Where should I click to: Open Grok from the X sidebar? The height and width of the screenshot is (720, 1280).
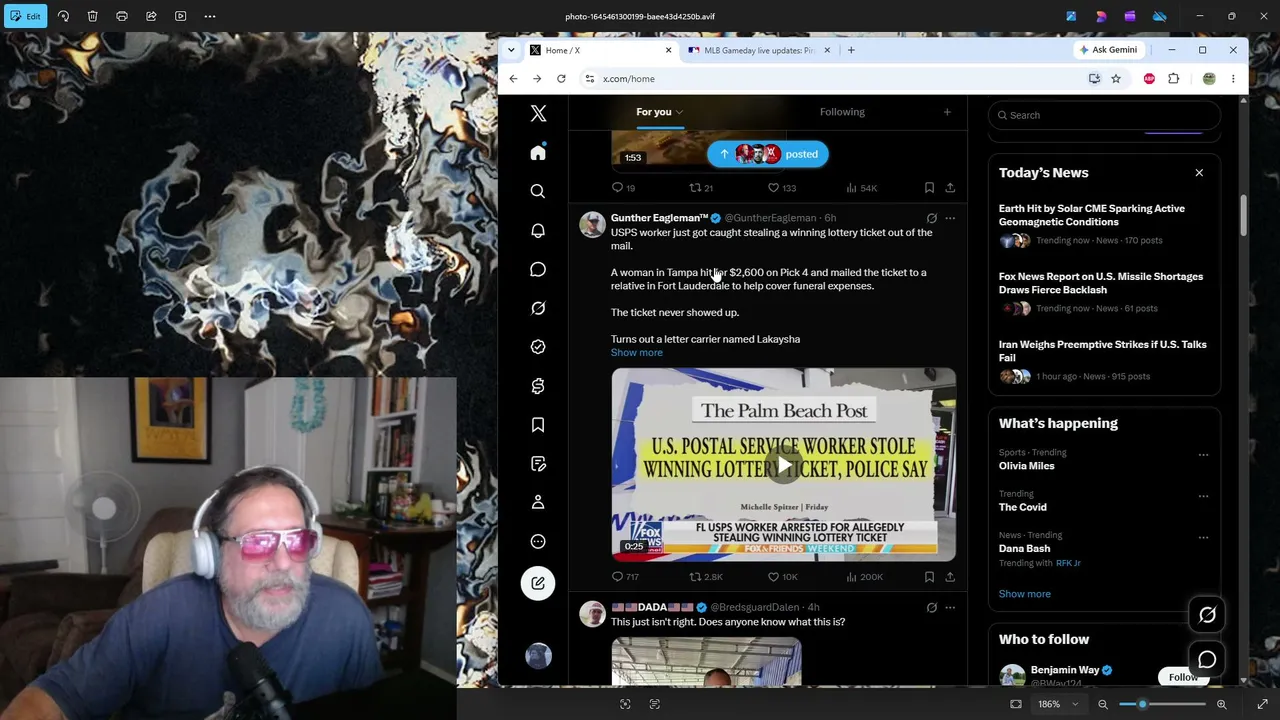pos(538,308)
